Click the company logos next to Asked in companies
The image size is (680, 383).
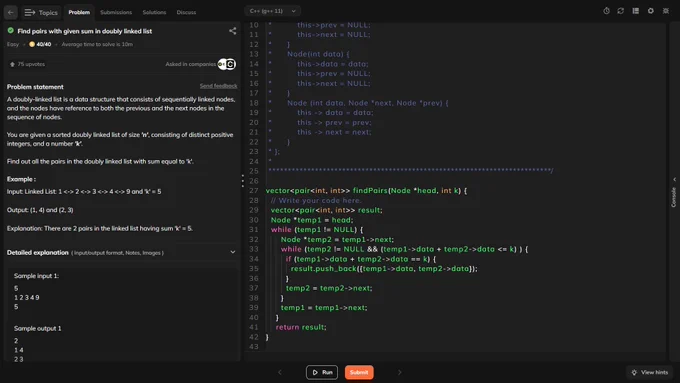click(226, 64)
